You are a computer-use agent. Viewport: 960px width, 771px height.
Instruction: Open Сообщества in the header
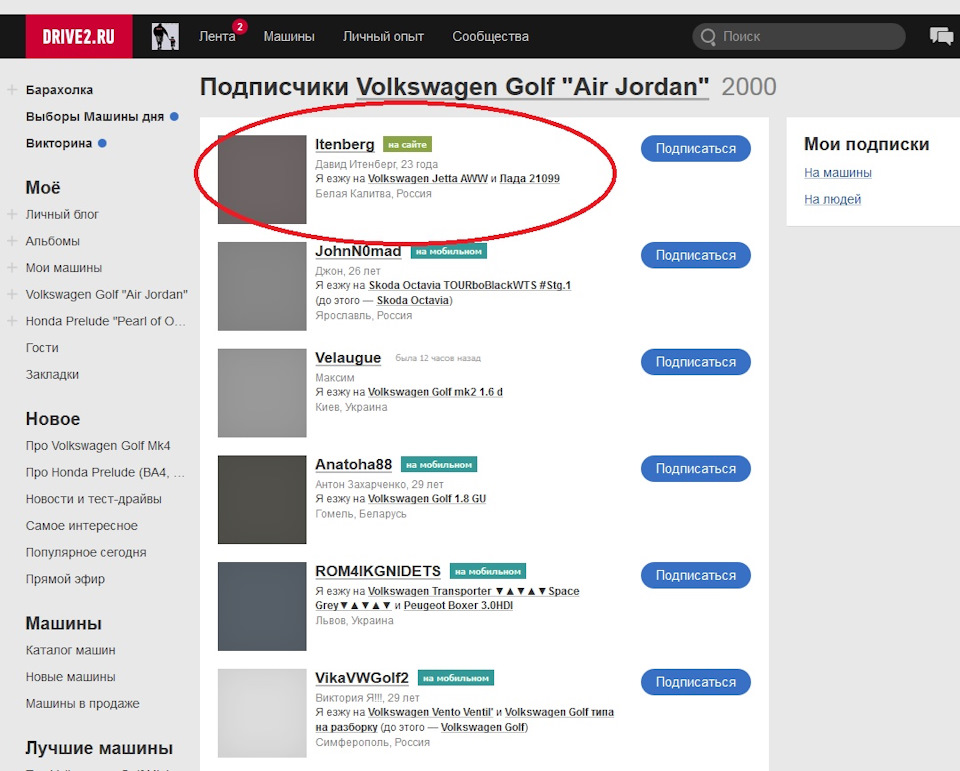pos(490,37)
